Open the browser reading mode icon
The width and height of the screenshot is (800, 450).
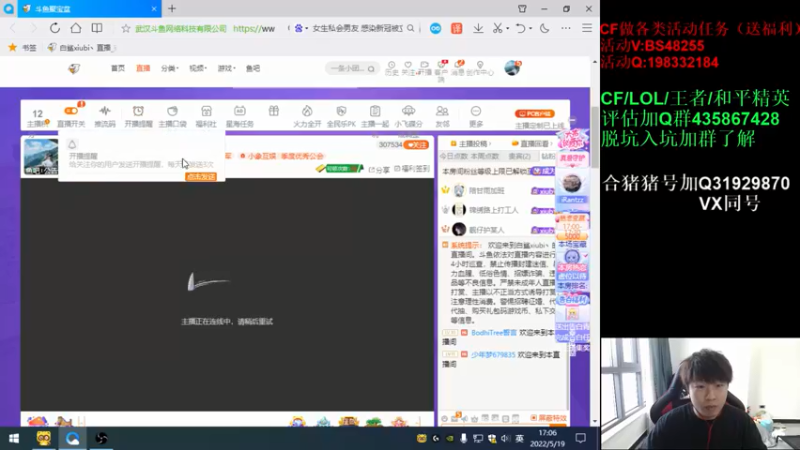click(97, 28)
